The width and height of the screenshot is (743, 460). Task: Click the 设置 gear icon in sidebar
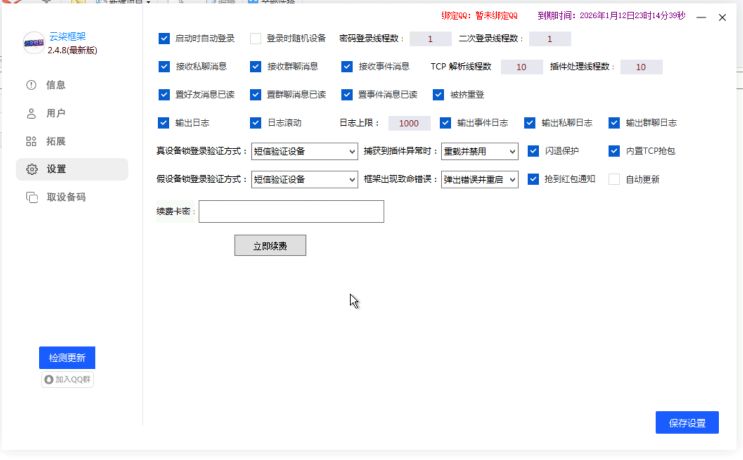(31, 169)
